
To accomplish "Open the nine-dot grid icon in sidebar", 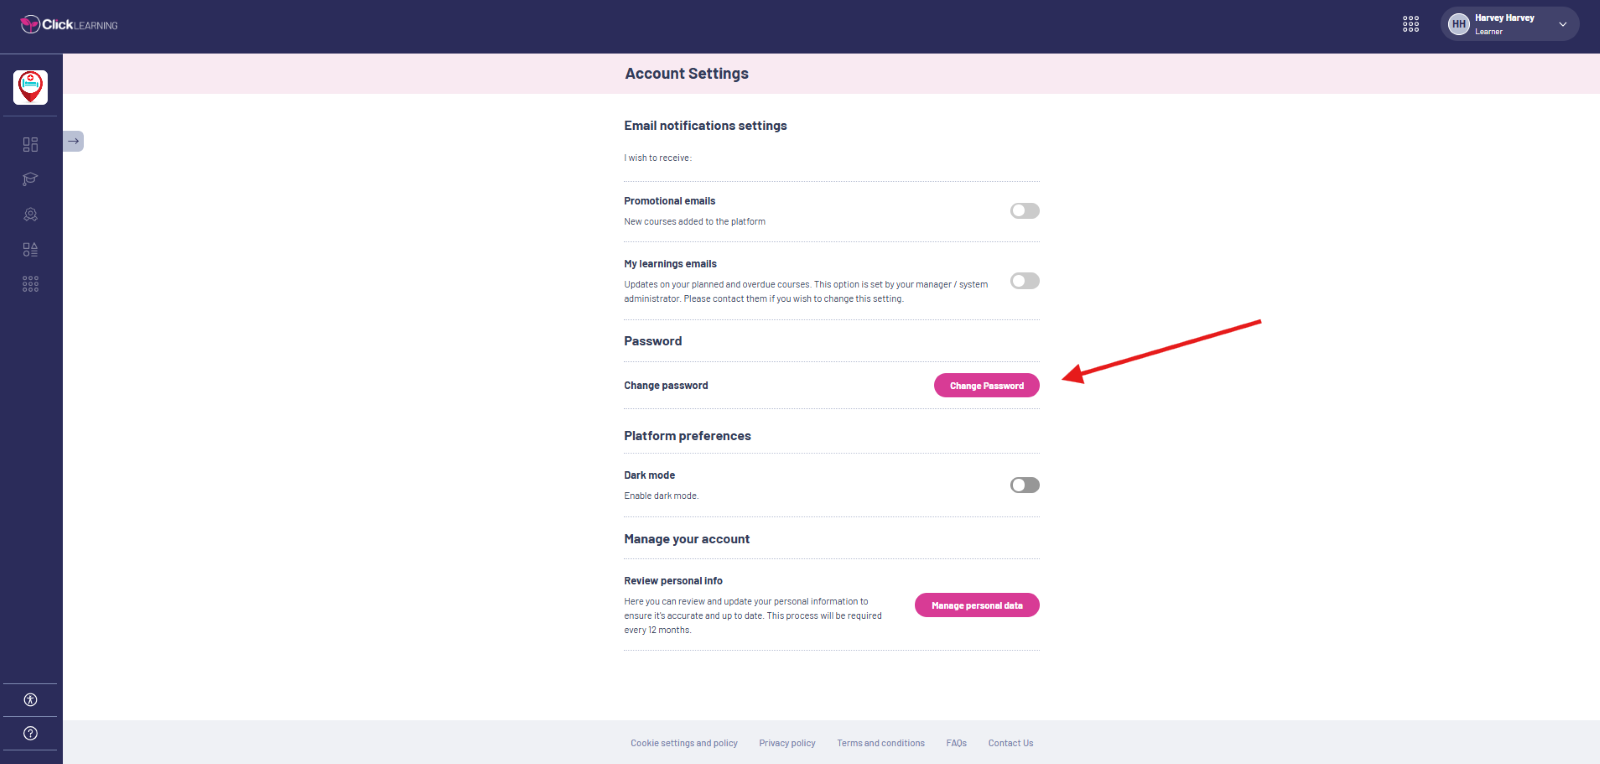I will pyautogui.click(x=30, y=285).
